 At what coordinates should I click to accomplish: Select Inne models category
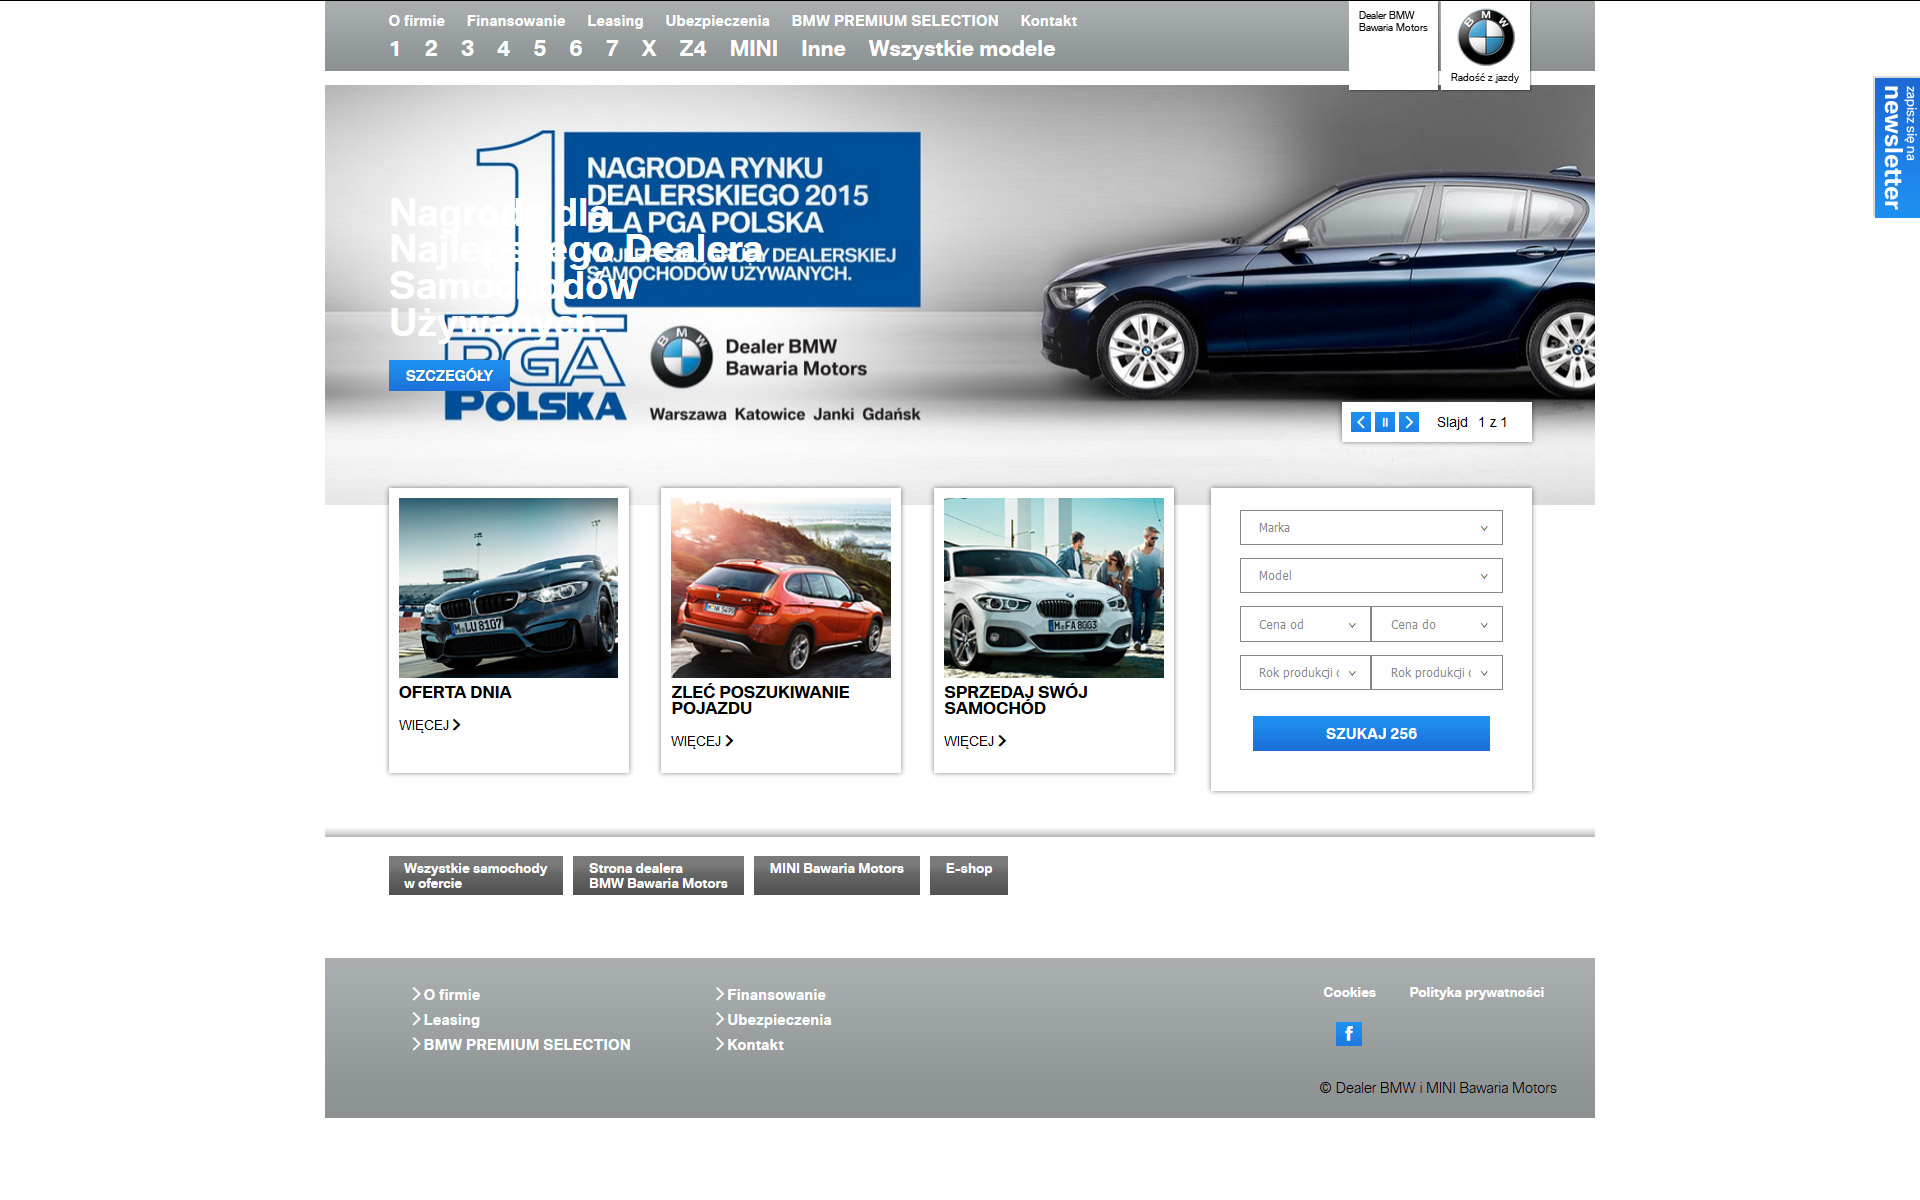[823, 48]
